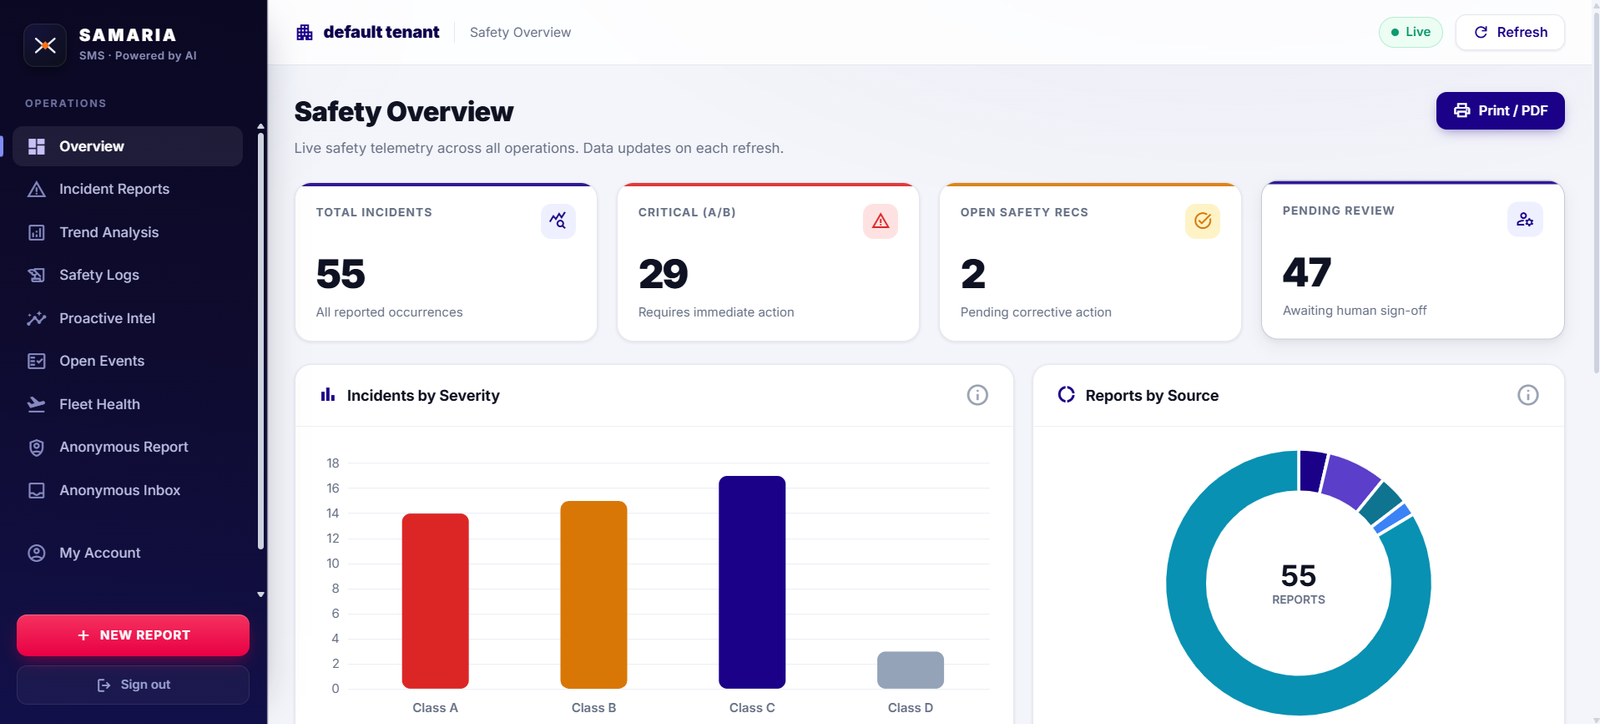Click the purple donut segment
This screenshot has height=724, width=1600.
point(1350,479)
